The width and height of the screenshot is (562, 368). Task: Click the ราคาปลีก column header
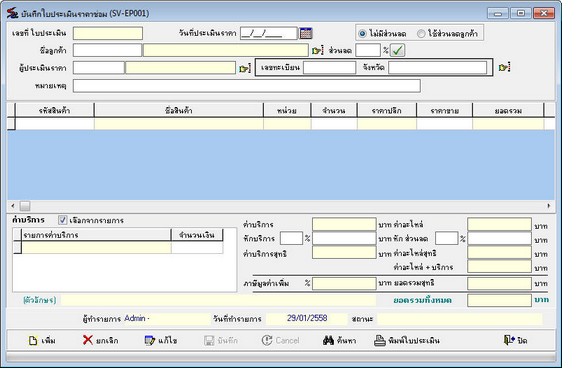tap(387, 110)
